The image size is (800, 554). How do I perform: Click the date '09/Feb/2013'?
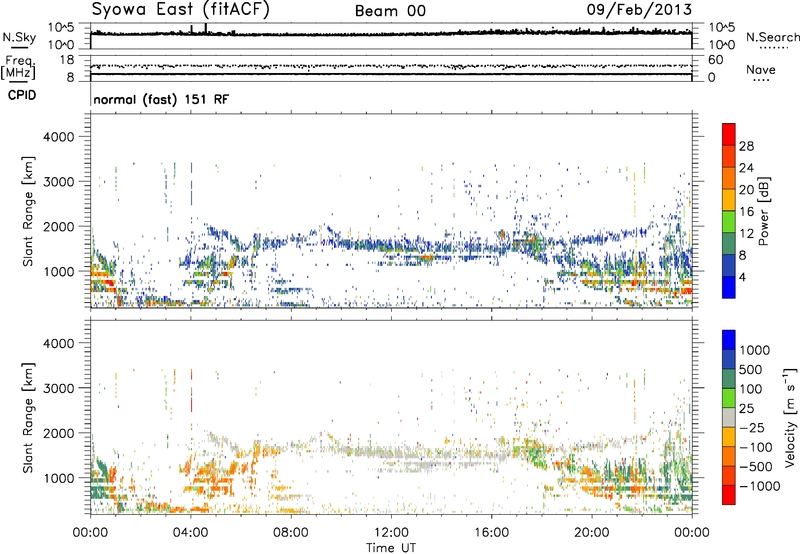click(x=639, y=9)
